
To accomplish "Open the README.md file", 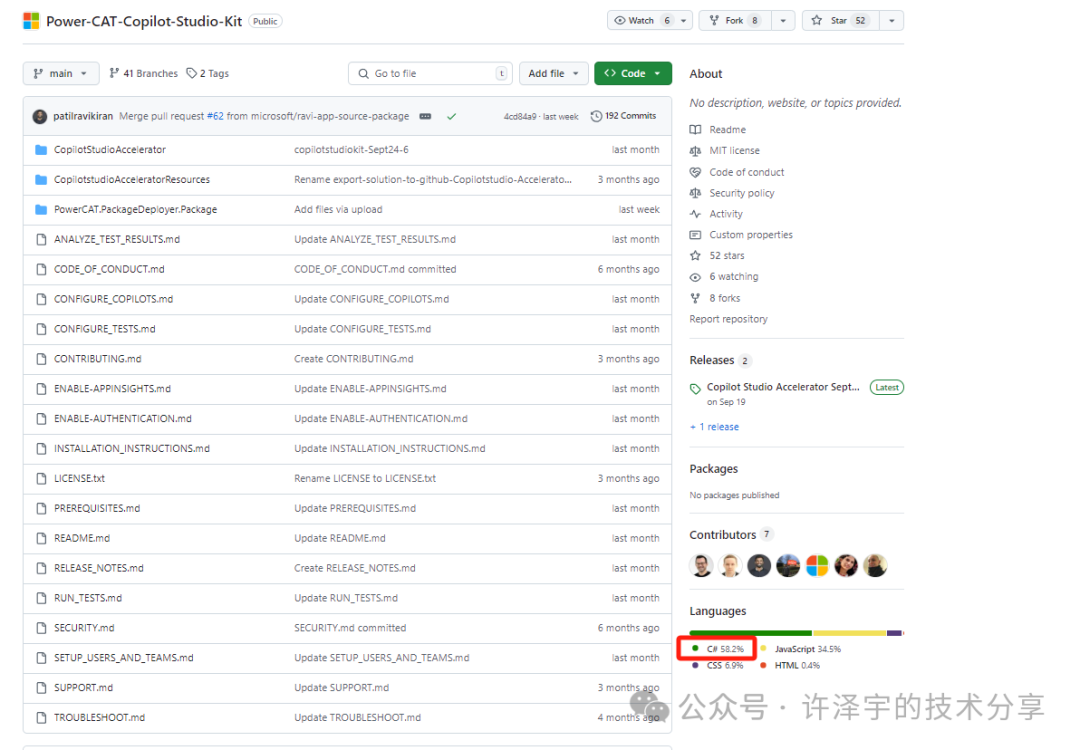I will pos(82,538).
